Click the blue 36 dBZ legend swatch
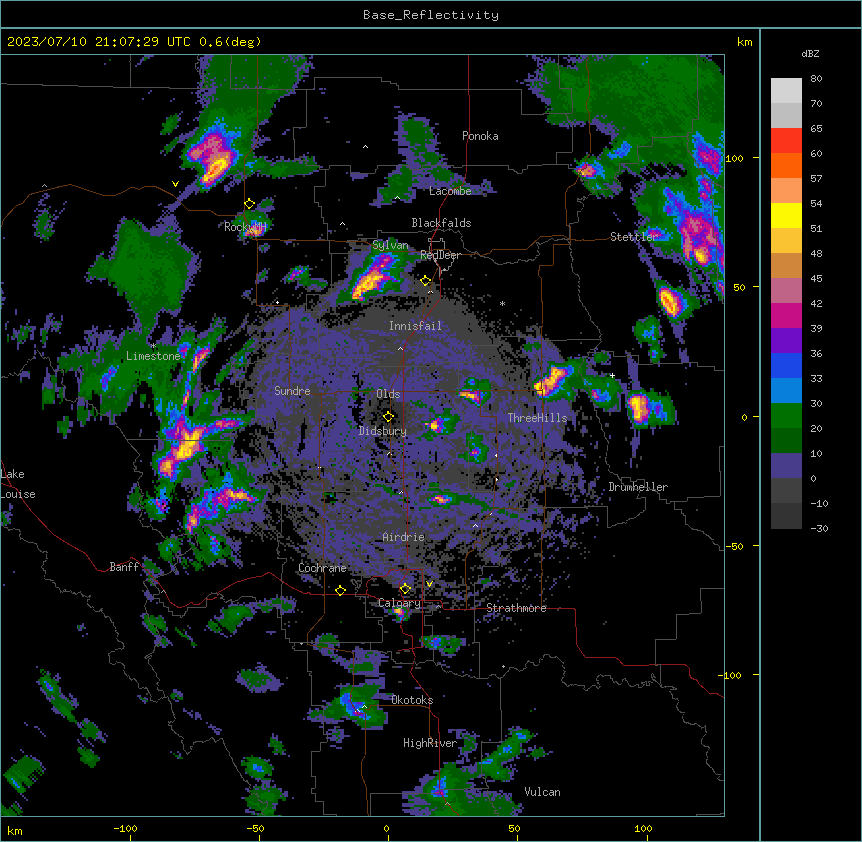The height and width of the screenshot is (842, 862). point(786,365)
